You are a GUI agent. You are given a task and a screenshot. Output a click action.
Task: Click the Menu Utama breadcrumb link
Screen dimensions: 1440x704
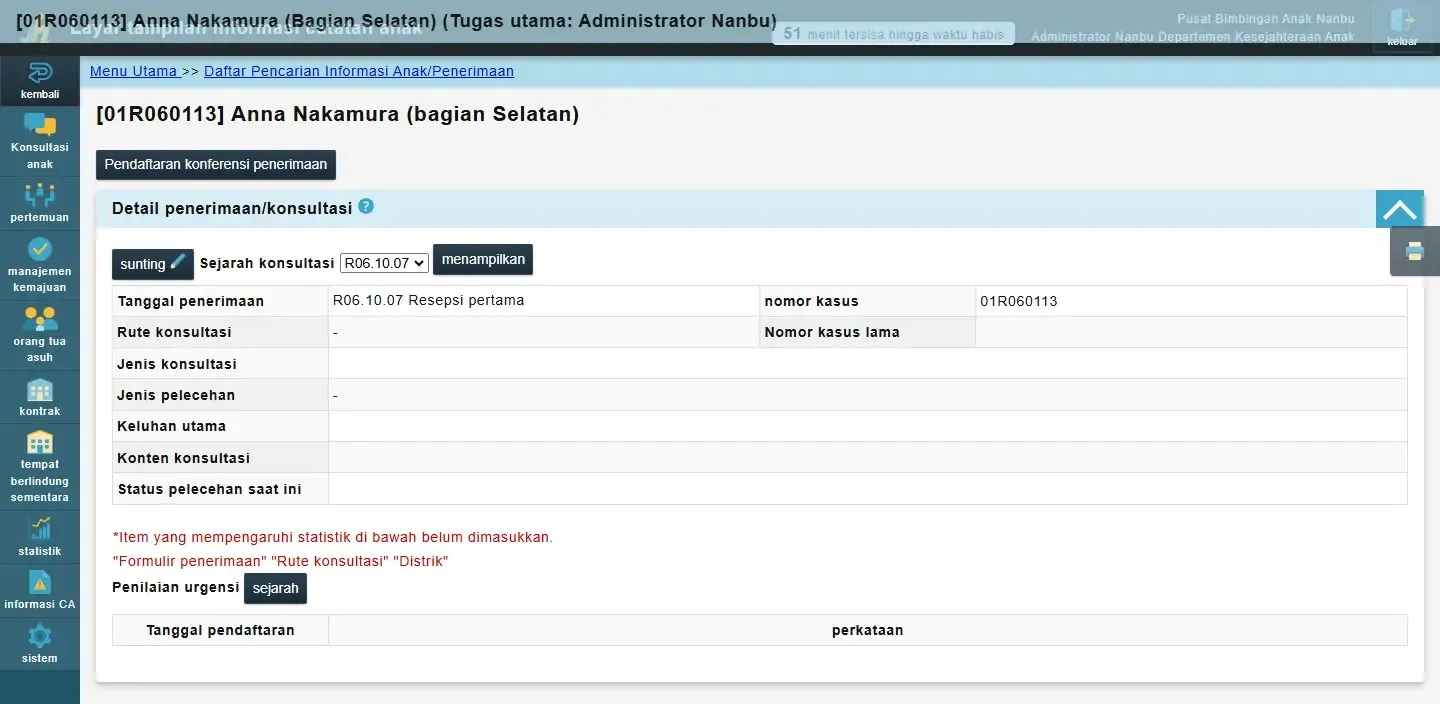coord(133,71)
